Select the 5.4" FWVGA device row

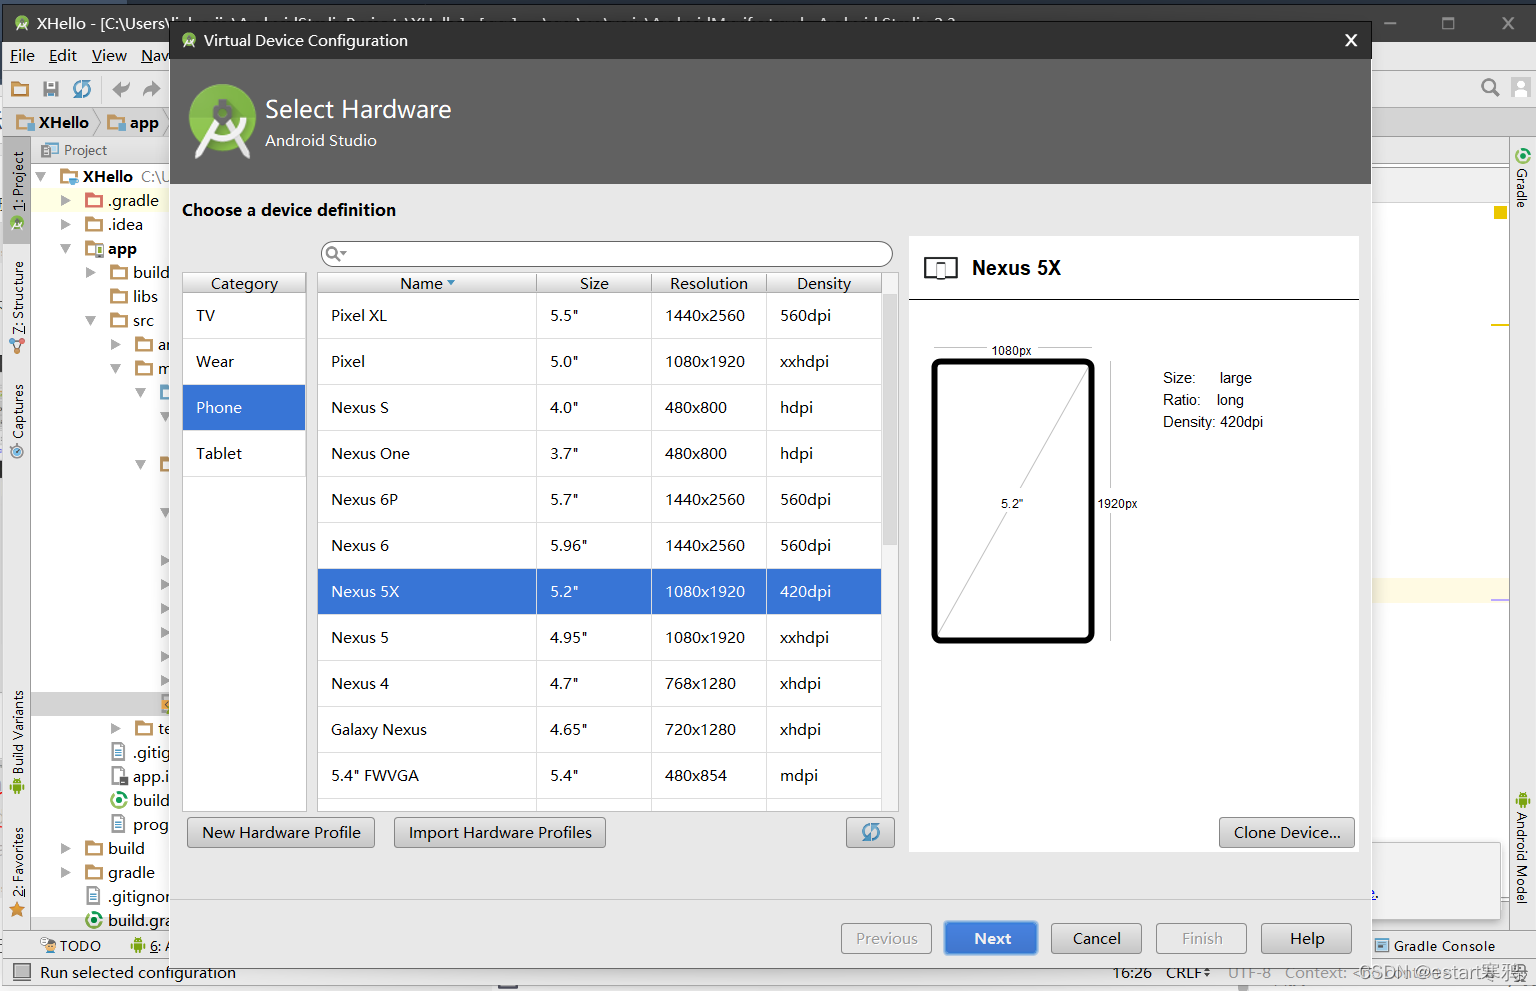(x=599, y=775)
